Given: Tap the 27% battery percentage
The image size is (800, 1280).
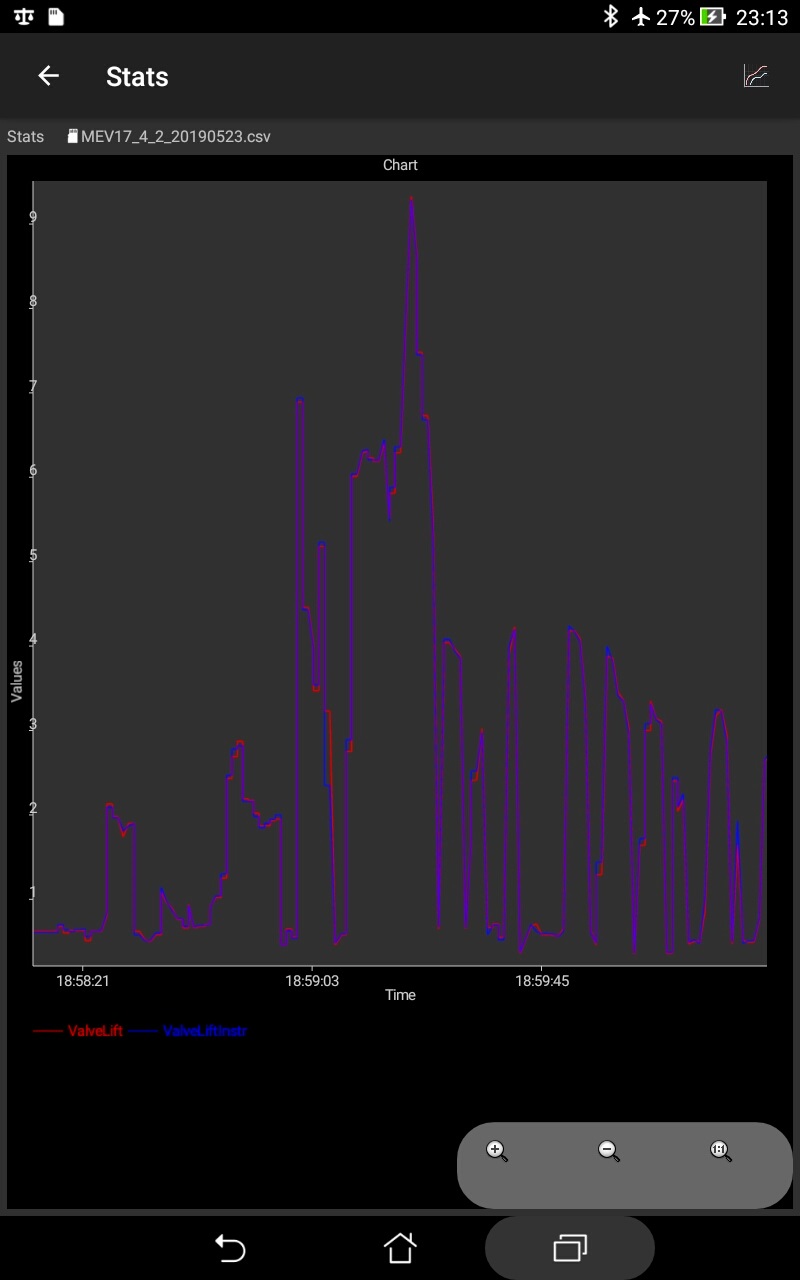Looking at the screenshot, I should (675, 17).
